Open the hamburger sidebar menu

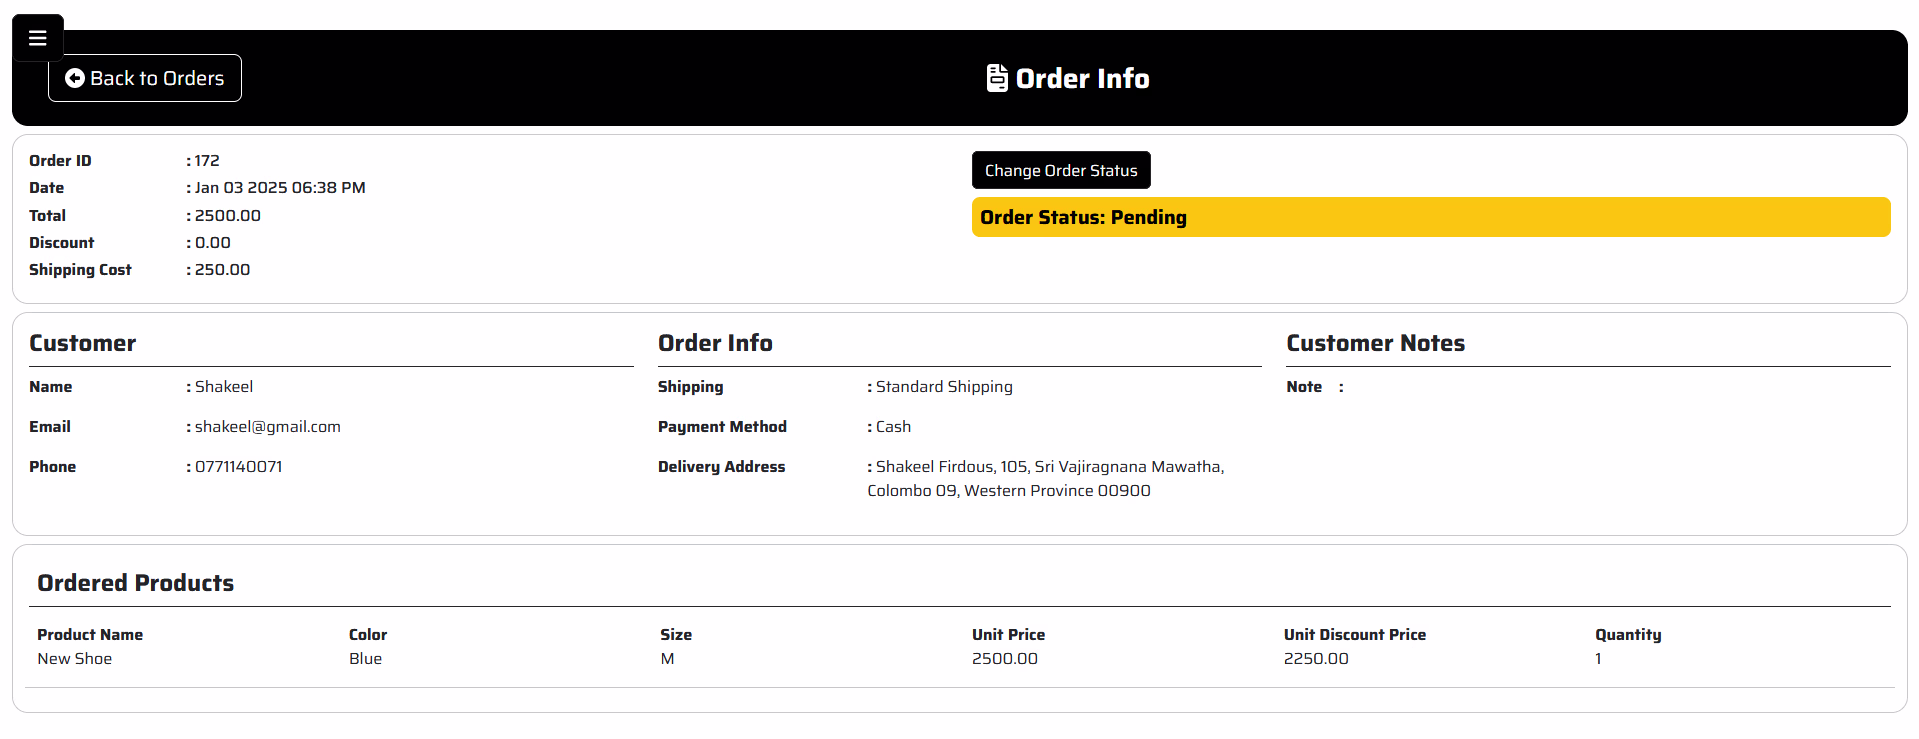click(38, 38)
